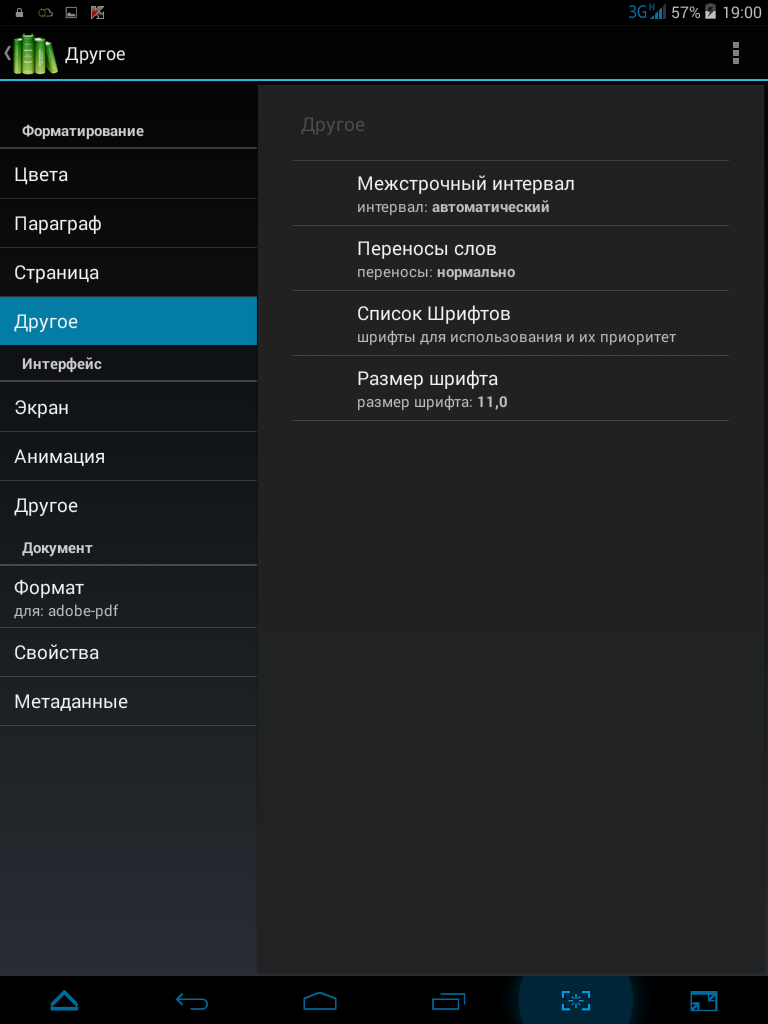Open the Межстрочный интервал setting

(x=511, y=193)
